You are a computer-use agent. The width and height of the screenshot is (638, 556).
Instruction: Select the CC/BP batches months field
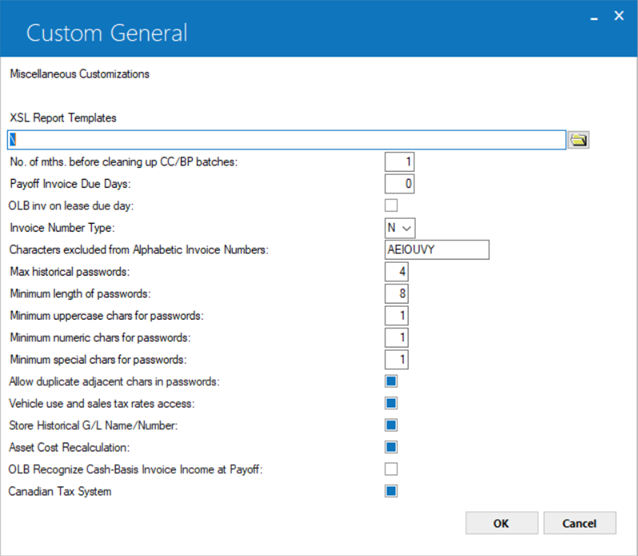[x=400, y=162]
